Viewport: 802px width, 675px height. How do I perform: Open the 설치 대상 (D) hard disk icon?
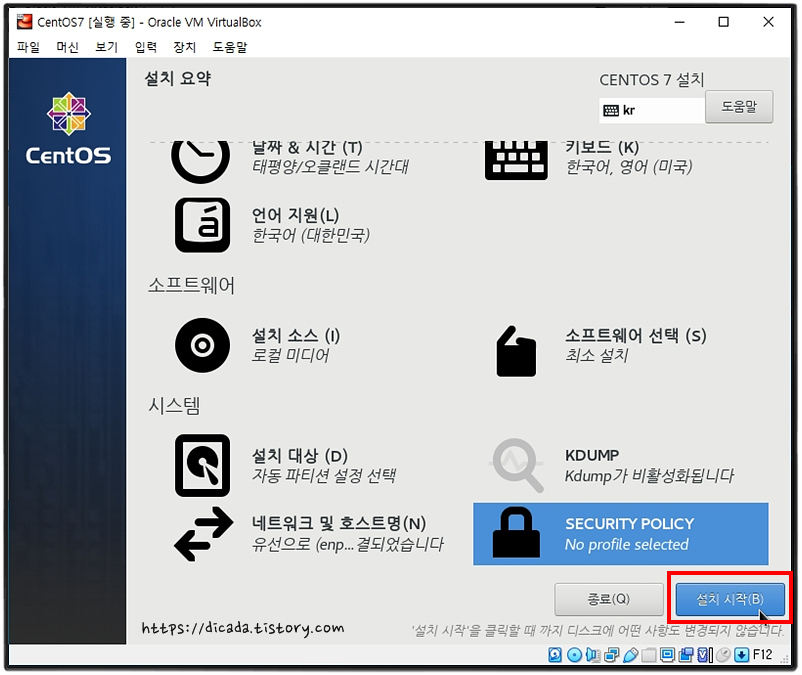(x=203, y=465)
